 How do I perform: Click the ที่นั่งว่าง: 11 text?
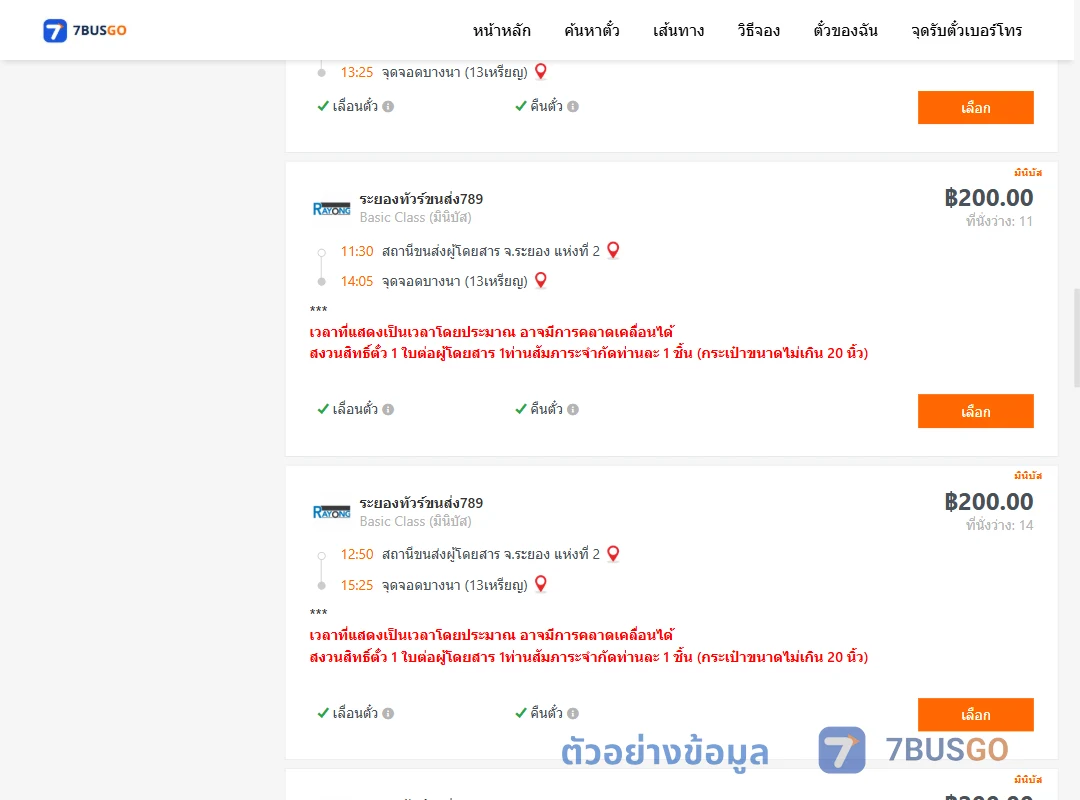pos(999,221)
